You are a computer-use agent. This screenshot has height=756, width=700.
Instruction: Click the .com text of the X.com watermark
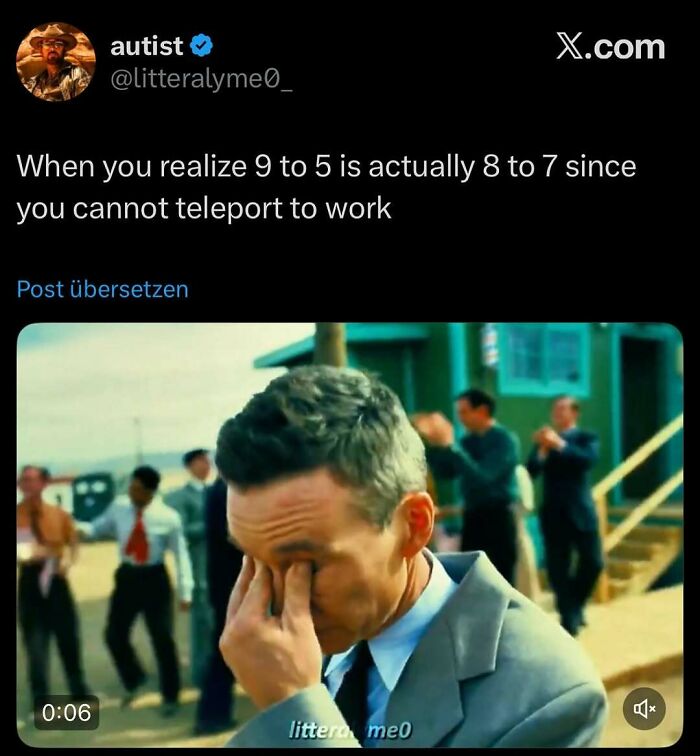coord(624,48)
